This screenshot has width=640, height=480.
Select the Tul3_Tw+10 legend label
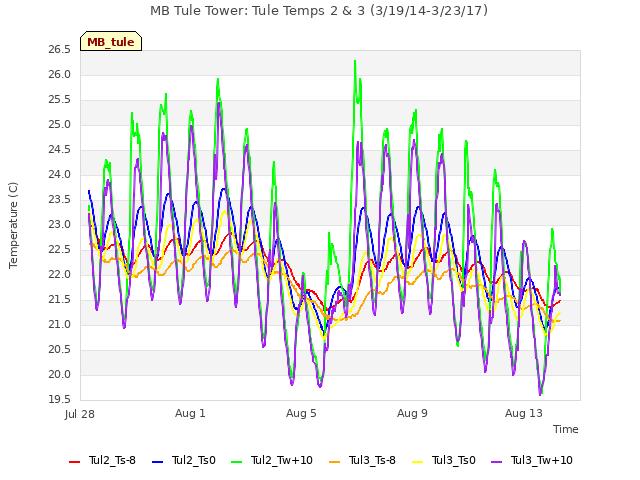tap(542, 460)
